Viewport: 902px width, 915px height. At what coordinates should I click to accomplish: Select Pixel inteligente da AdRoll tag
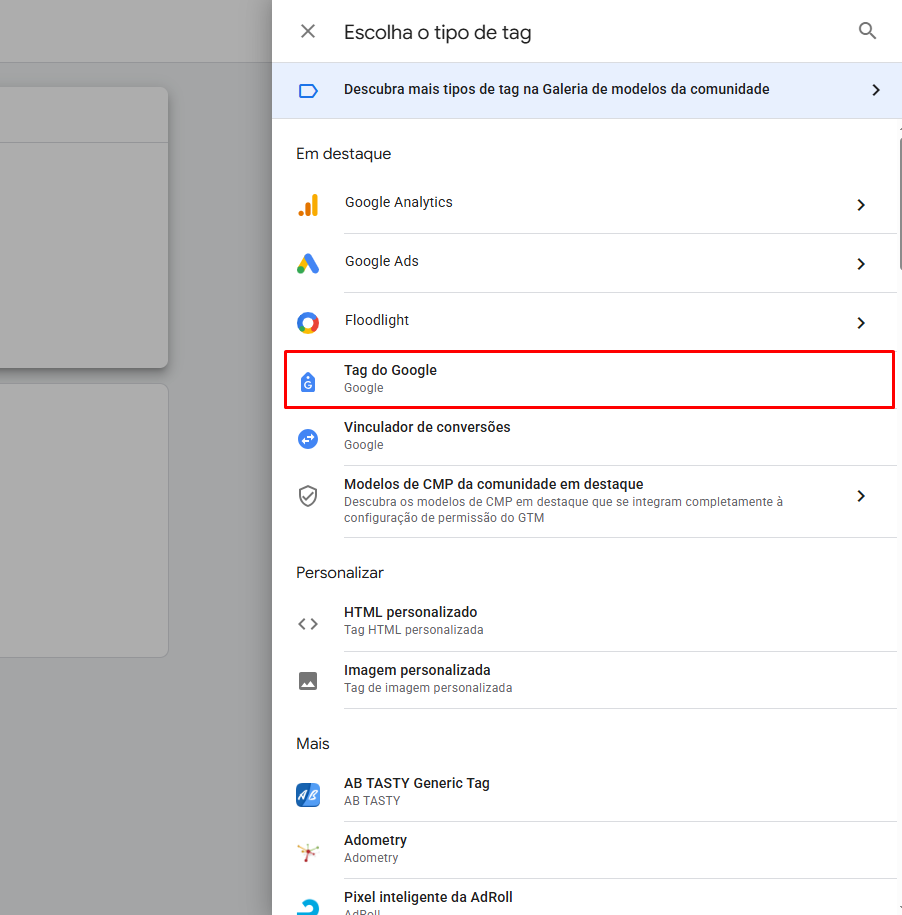pos(428,898)
